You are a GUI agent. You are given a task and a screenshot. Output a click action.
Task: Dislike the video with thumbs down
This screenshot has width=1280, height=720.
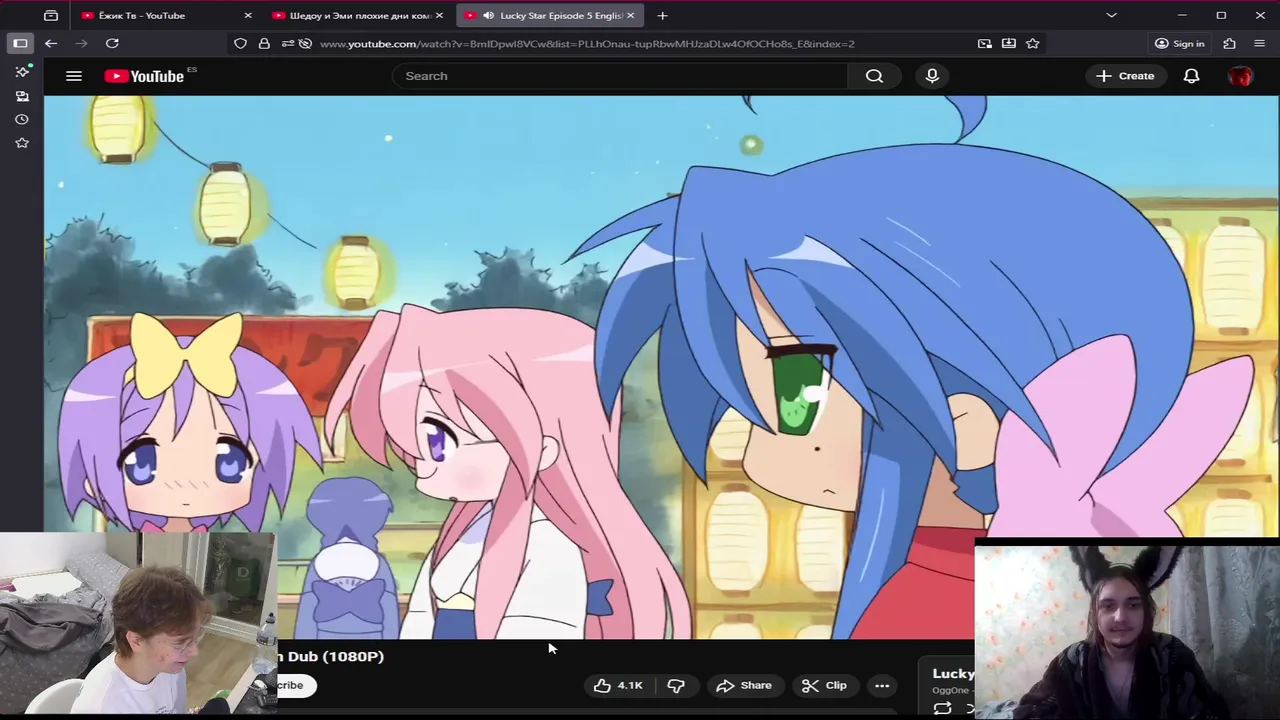click(676, 685)
